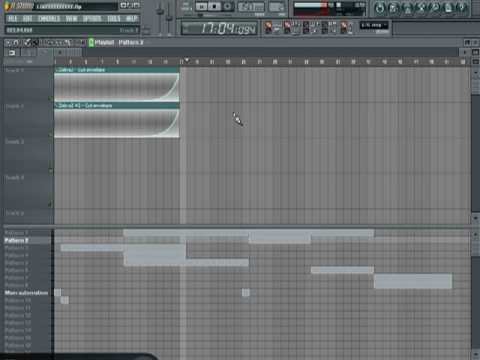Screen dimensions: 480x360
Task: Toggle mute switch for Track 3
Action: click(51, 170)
